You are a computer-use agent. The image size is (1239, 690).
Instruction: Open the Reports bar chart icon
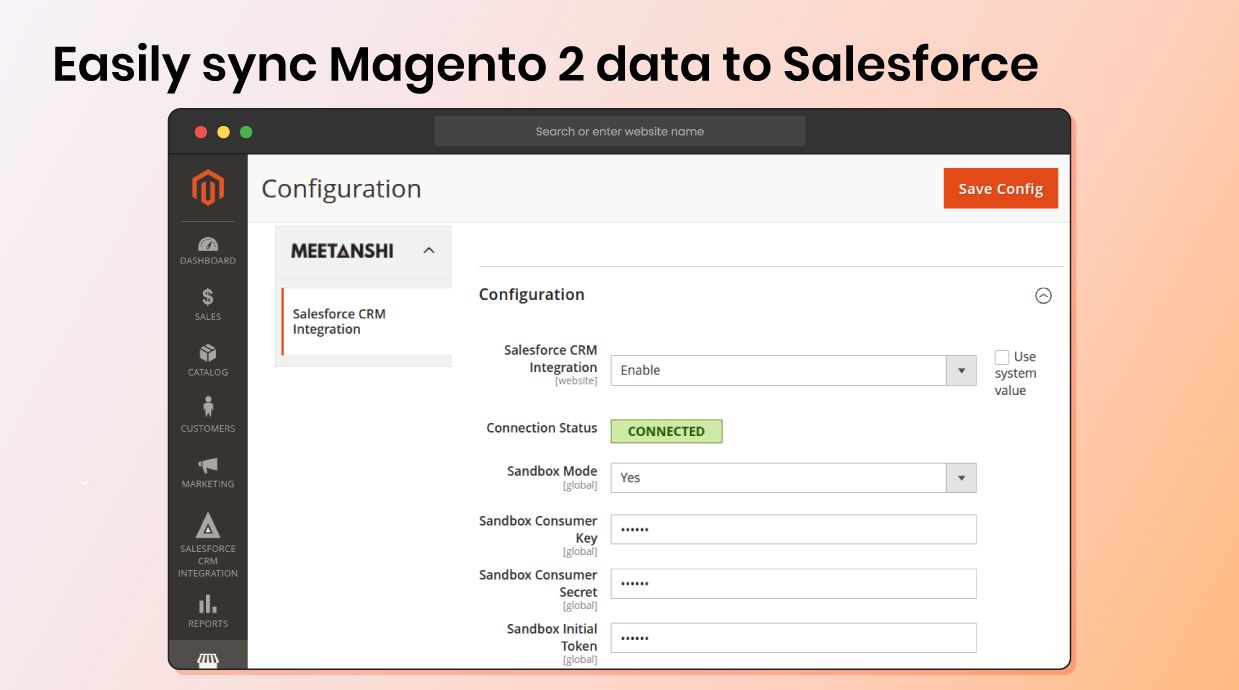208,604
